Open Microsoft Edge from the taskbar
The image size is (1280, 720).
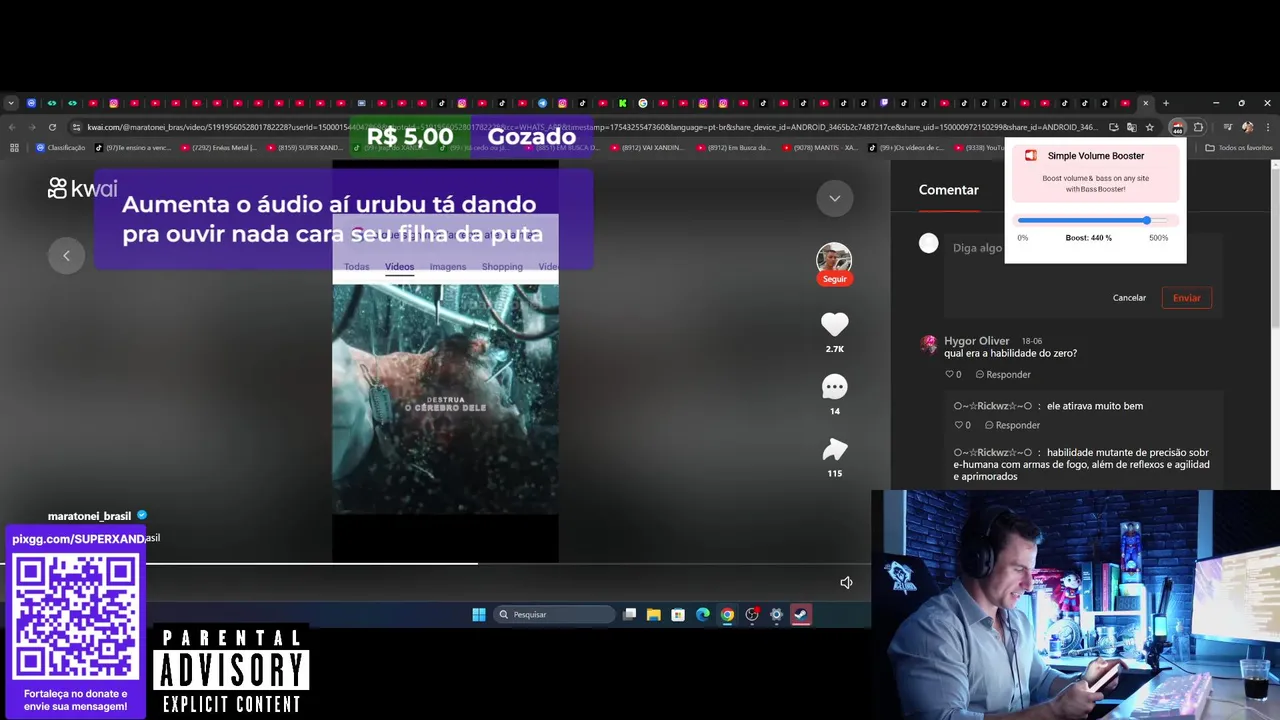703,615
